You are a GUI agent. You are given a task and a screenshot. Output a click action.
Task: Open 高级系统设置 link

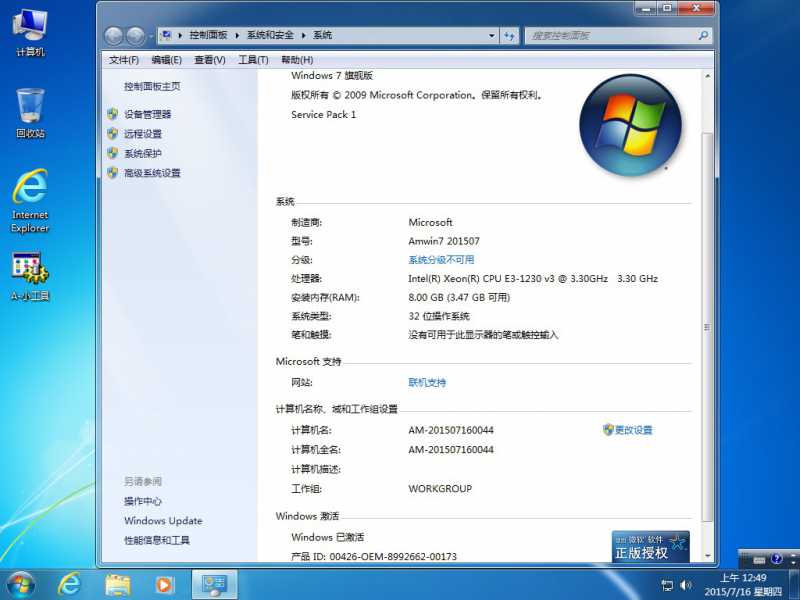[152, 172]
